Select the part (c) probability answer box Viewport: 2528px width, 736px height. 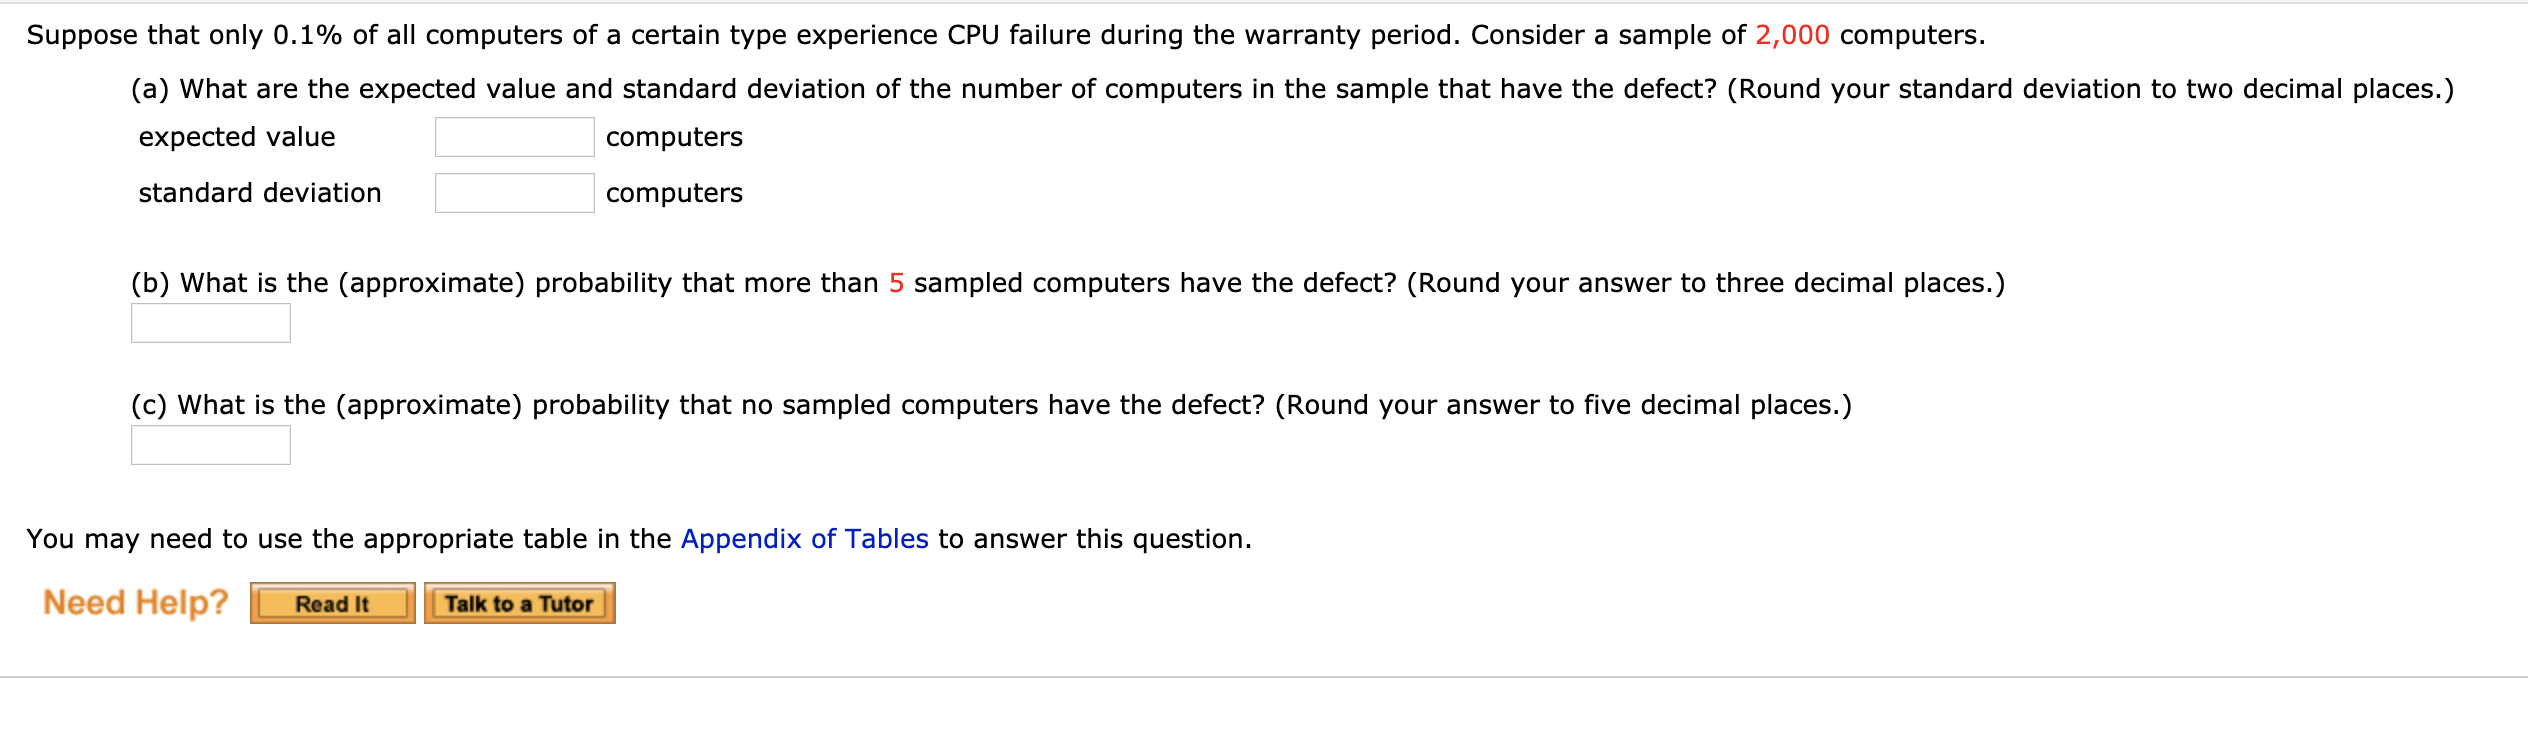click(209, 444)
